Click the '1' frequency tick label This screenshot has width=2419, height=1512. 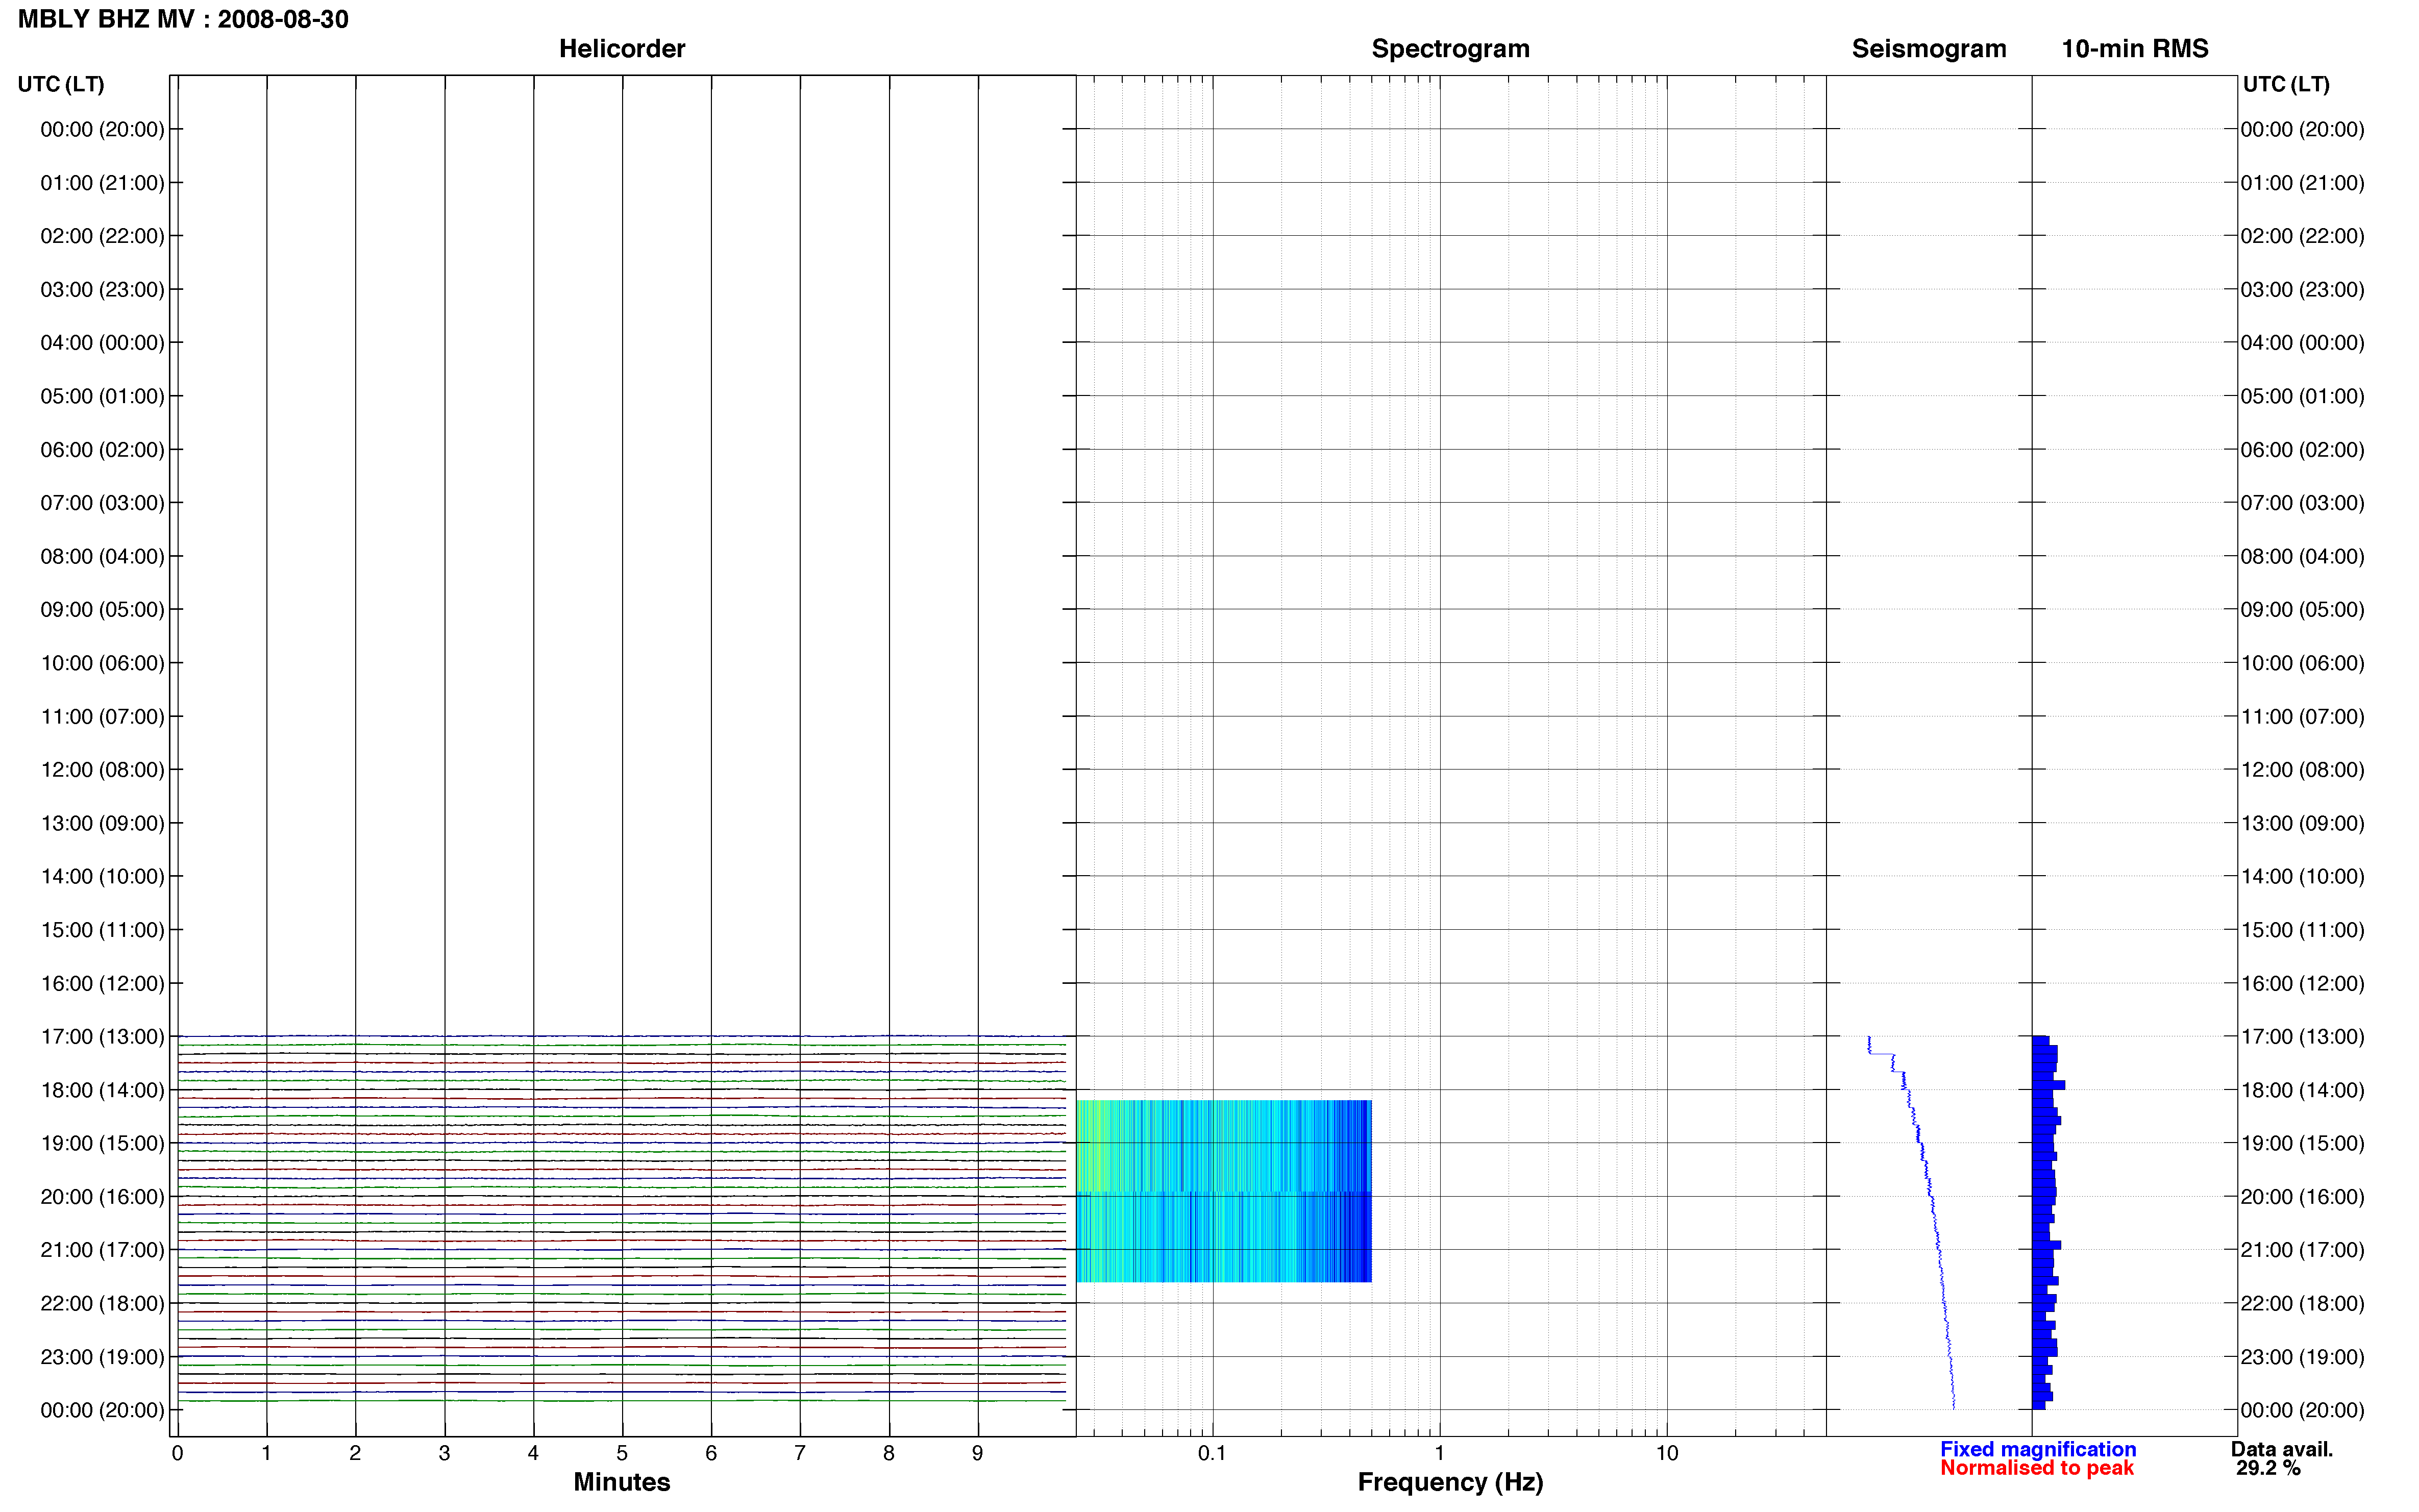(x=1439, y=1453)
